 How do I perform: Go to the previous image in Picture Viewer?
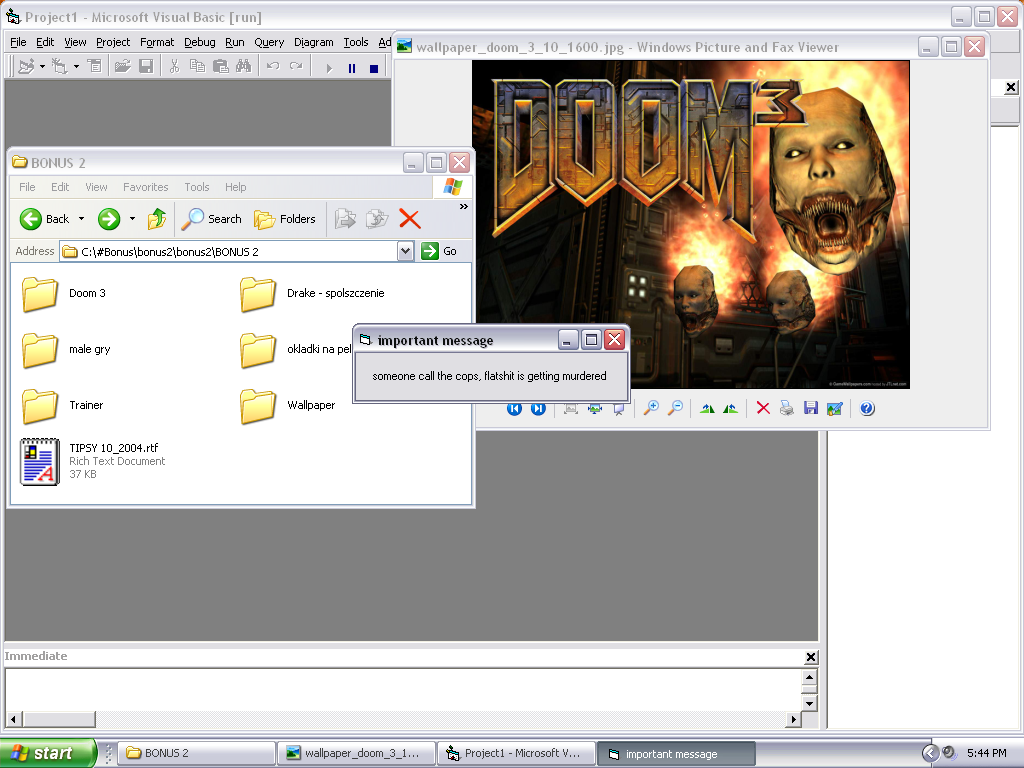pyautogui.click(x=515, y=409)
